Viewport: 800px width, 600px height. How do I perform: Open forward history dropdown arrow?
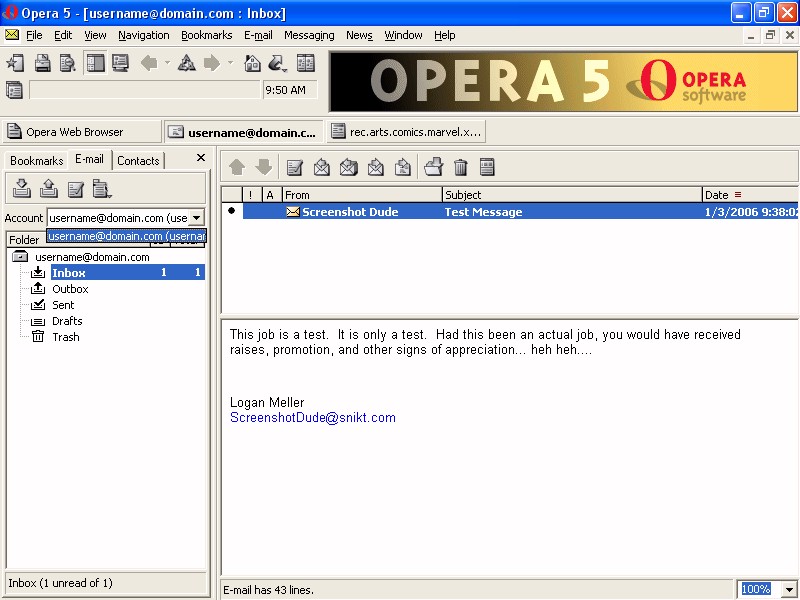tap(231, 63)
